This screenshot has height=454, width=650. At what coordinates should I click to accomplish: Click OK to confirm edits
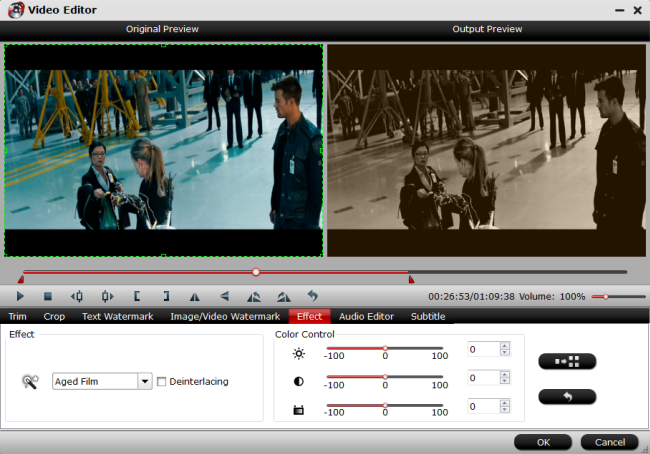click(543, 442)
